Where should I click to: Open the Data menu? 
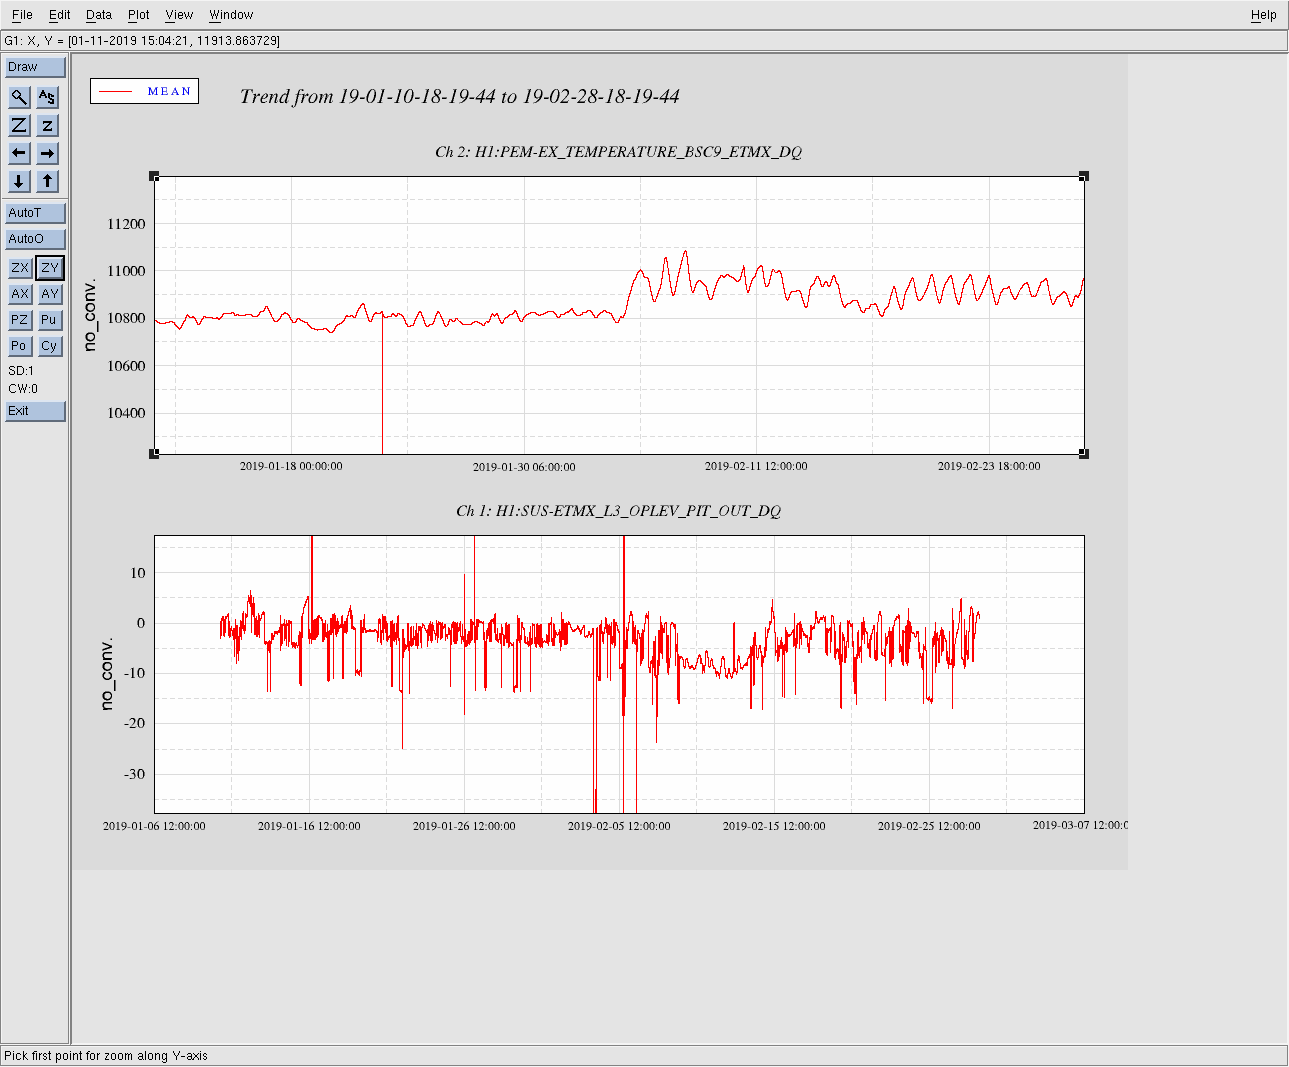(99, 15)
